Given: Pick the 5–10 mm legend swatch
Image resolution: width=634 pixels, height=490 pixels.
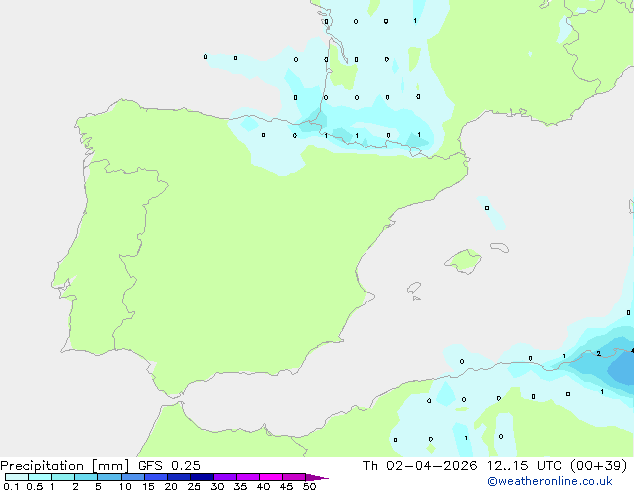Looking at the screenshot, I should coord(109,477).
